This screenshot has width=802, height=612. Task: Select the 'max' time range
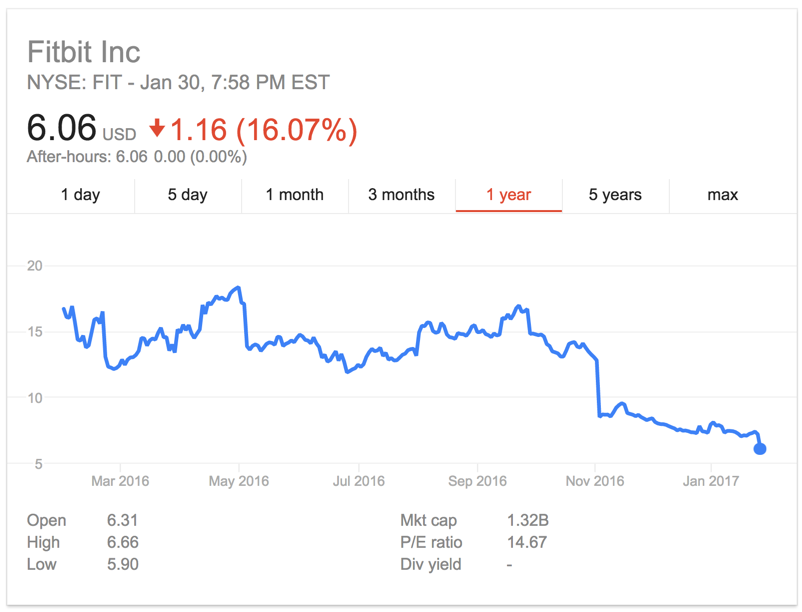(722, 195)
